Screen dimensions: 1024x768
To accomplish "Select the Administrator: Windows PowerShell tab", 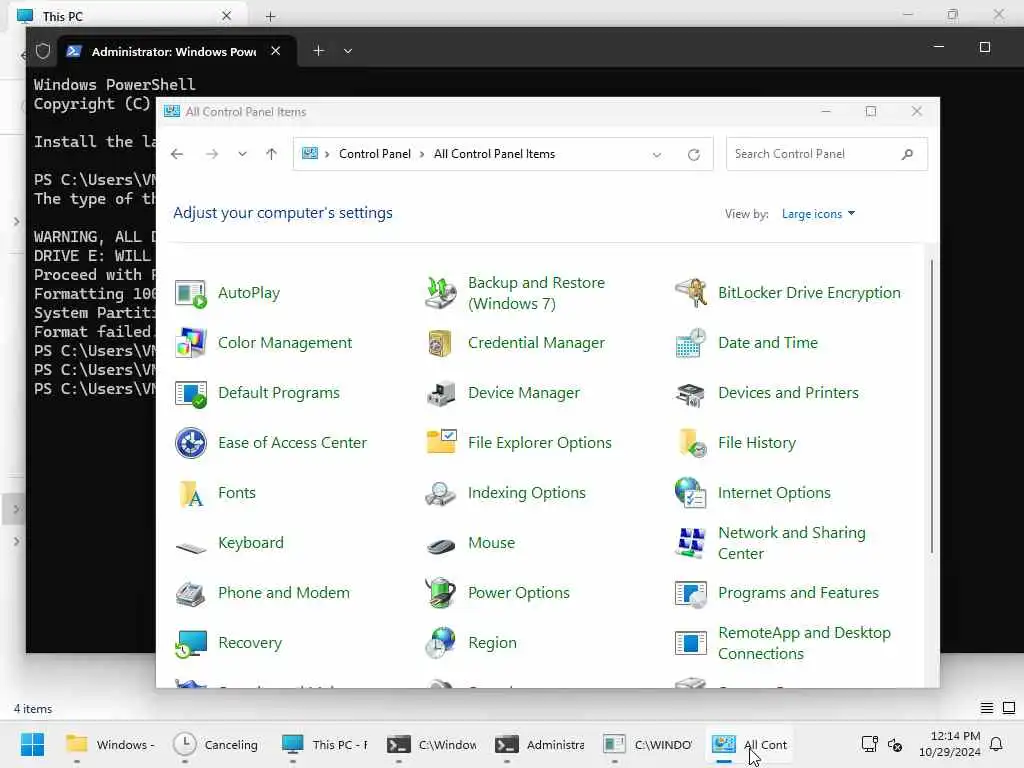I will (174, 52).
